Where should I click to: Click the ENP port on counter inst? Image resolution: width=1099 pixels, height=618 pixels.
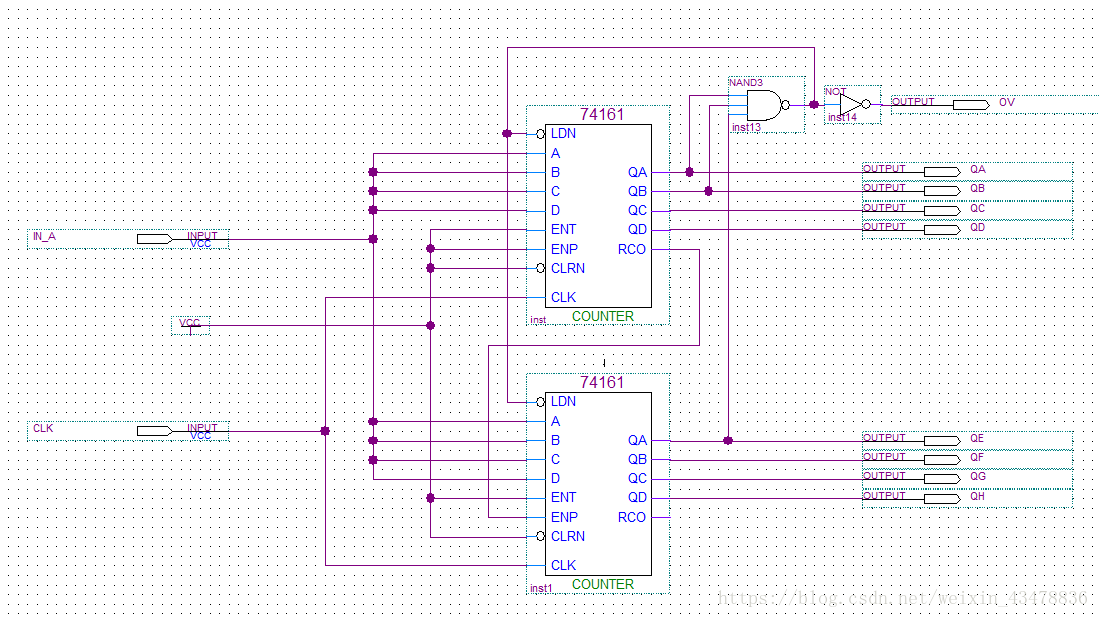(564, 249)
